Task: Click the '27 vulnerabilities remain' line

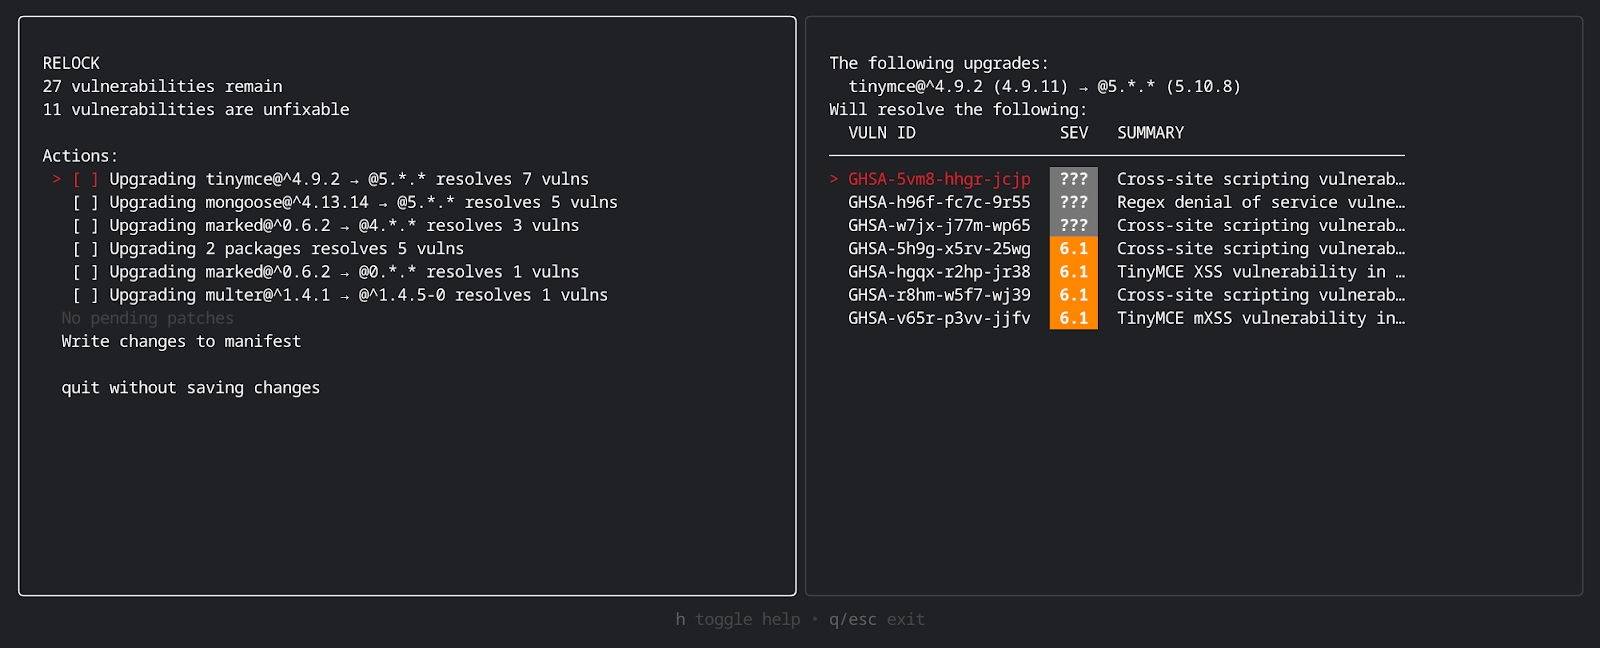Action: (162, 86)
